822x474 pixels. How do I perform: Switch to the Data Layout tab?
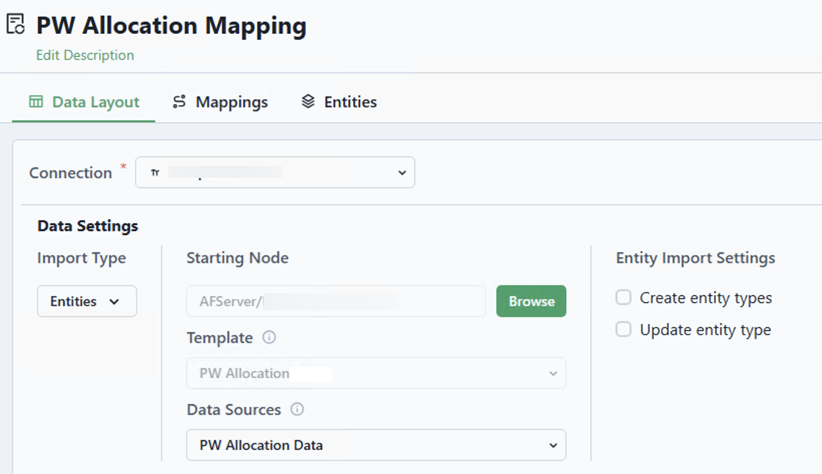(x=84, y=102)
